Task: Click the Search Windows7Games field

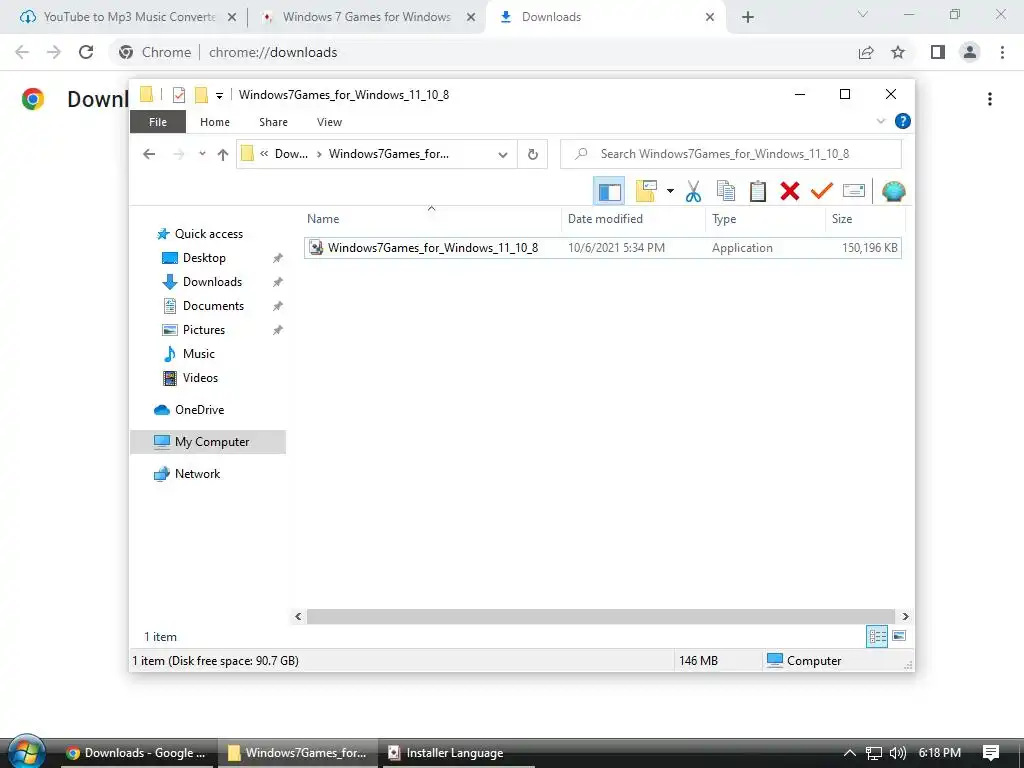Action: point(731,154)
